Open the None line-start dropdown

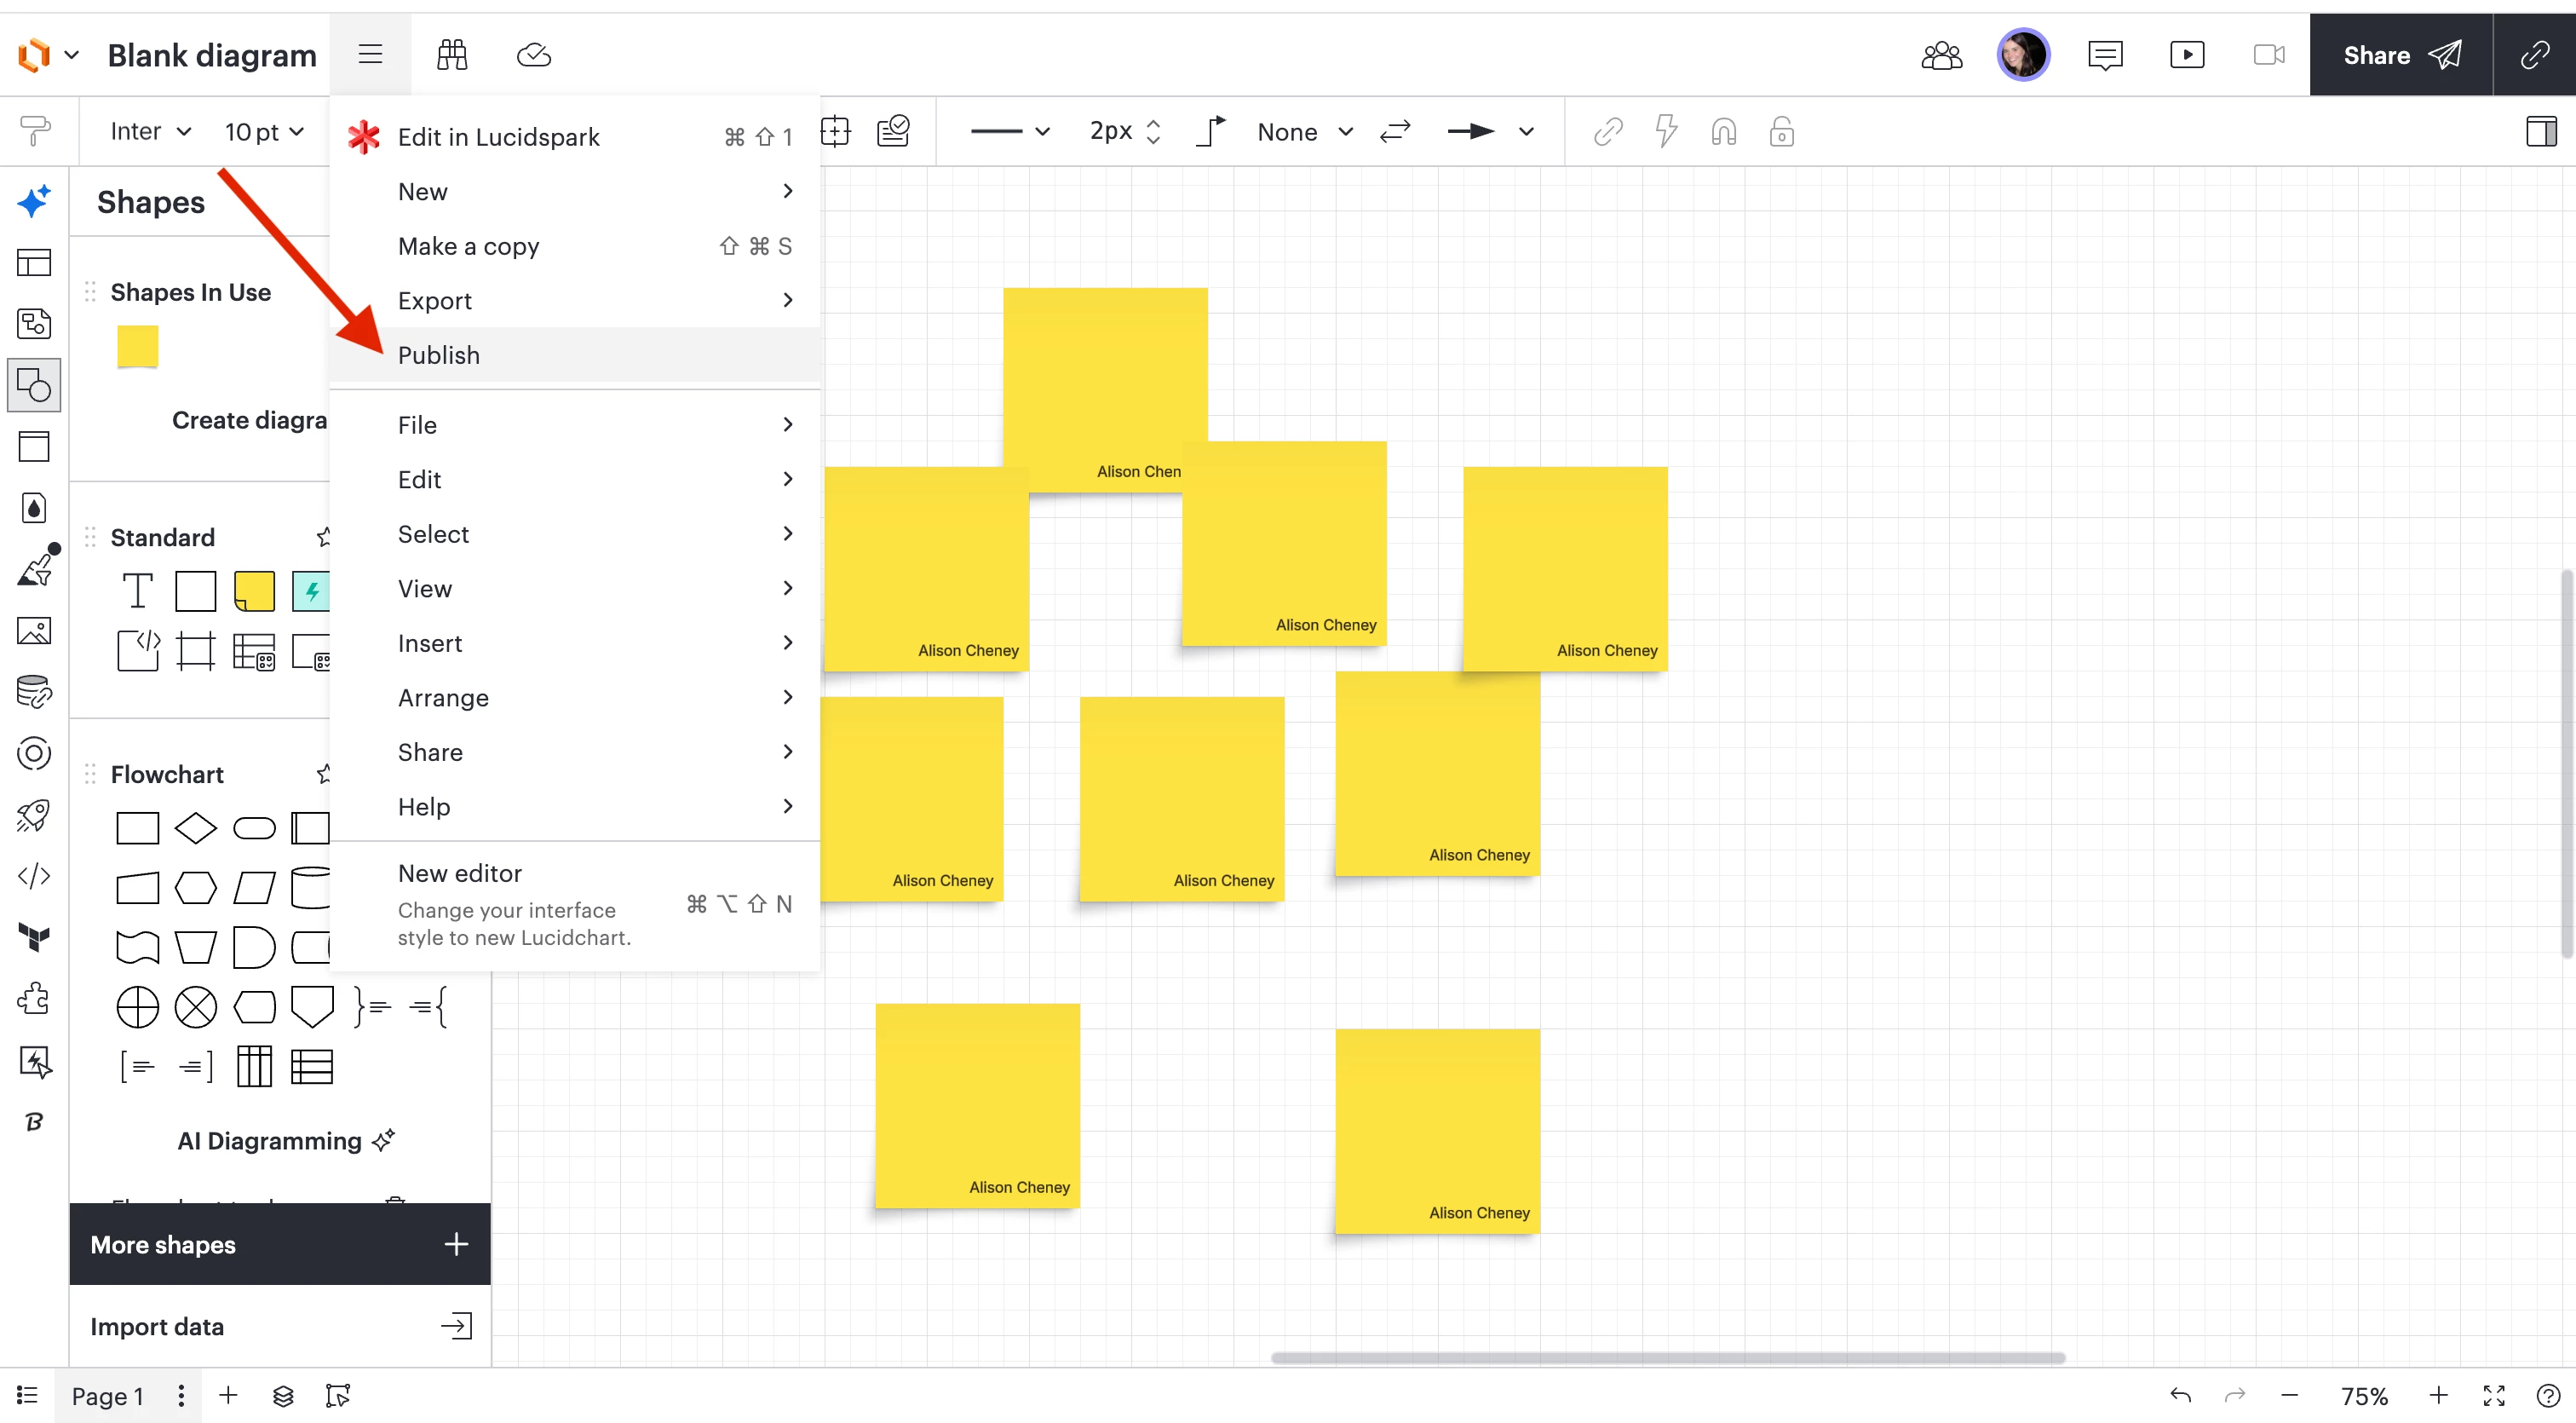[1305, 131]
